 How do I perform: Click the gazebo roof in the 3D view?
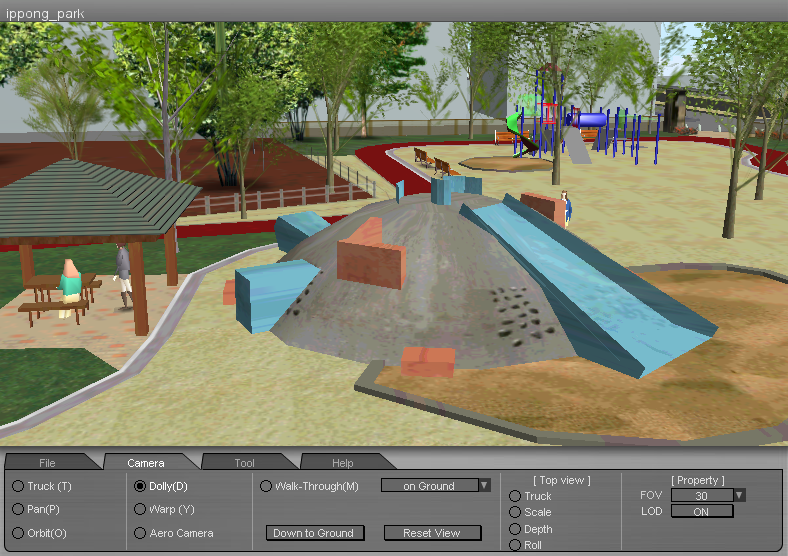pos(93,197)
